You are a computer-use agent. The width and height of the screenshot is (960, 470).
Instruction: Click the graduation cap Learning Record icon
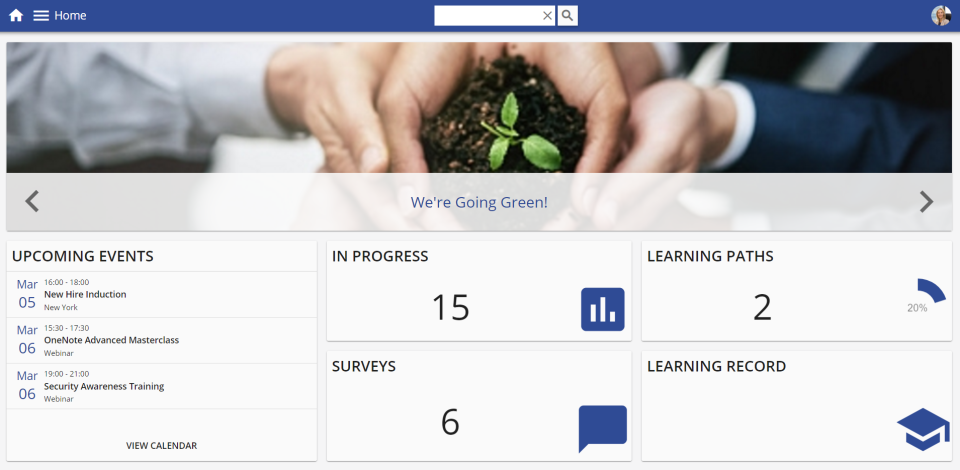(923, 430)
